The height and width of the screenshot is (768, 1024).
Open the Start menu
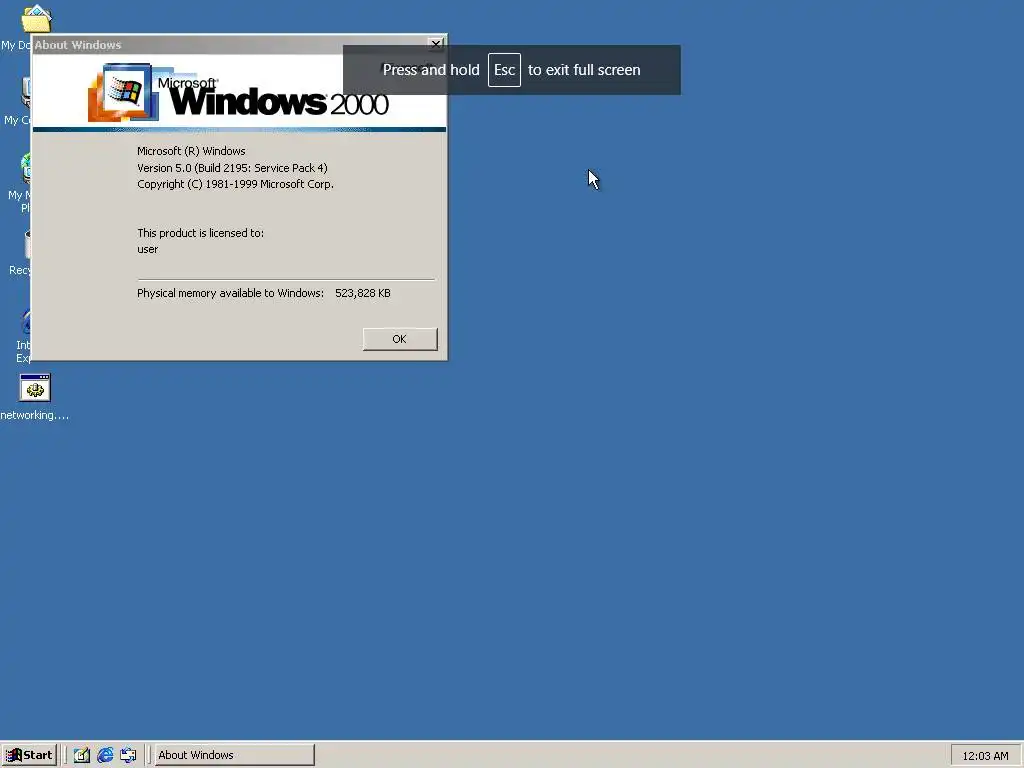coord(29,755)
